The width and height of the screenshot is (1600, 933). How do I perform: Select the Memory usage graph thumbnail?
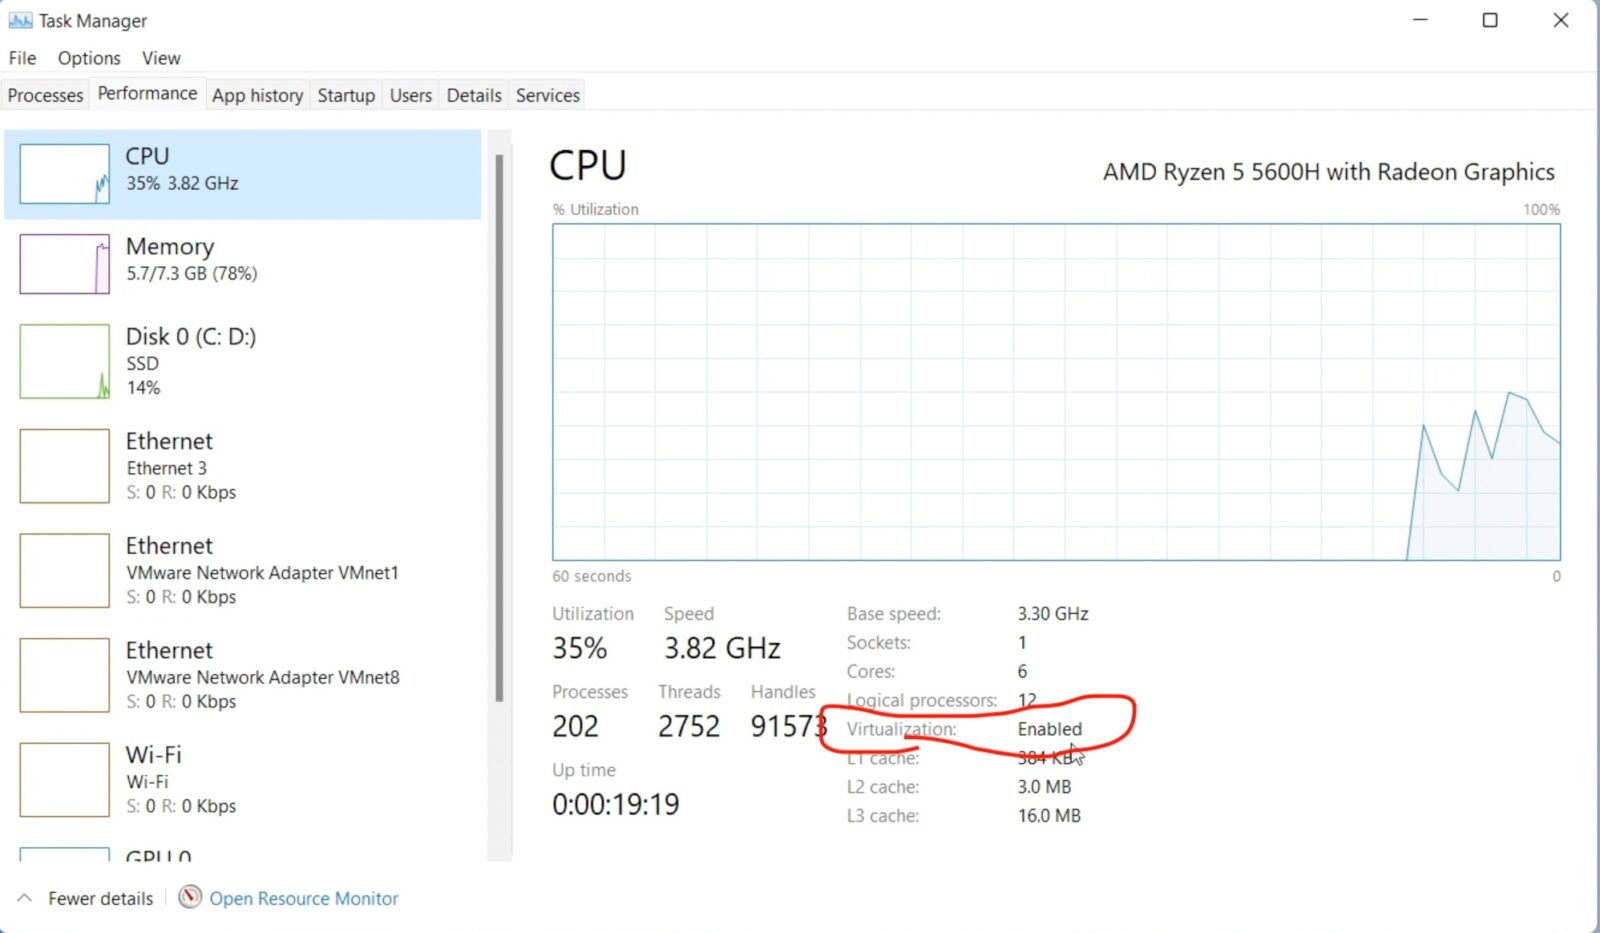pyautogui.click(x=65, y=264)
